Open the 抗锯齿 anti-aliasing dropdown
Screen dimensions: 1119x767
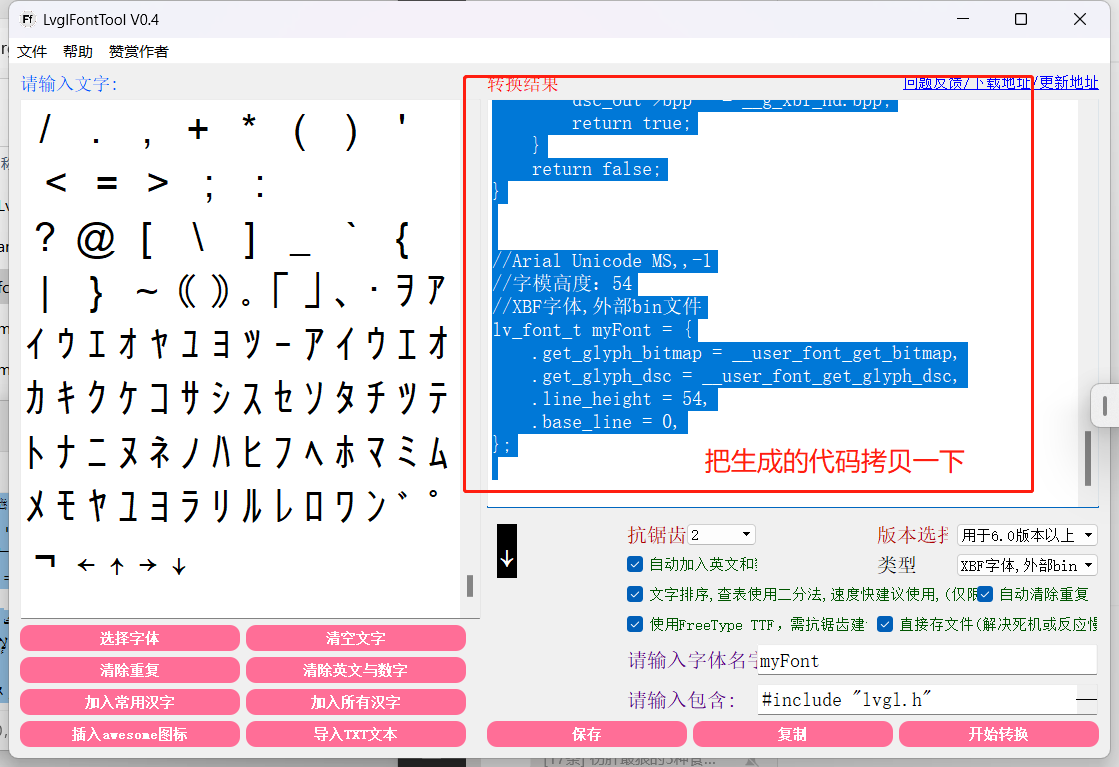coord(721,534)
